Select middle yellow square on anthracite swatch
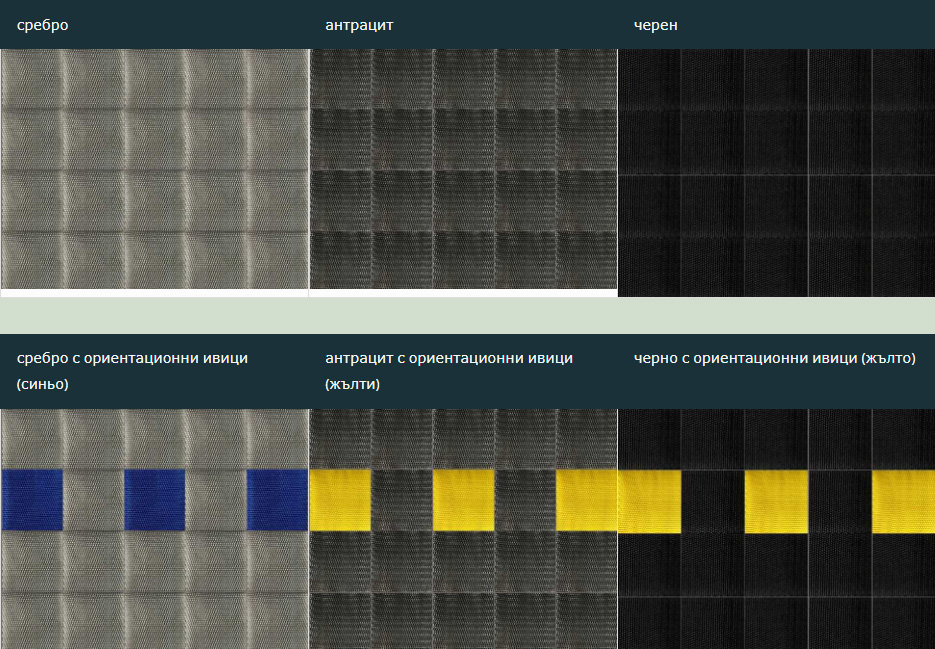The image size is (935, 649). pos(463,499)
